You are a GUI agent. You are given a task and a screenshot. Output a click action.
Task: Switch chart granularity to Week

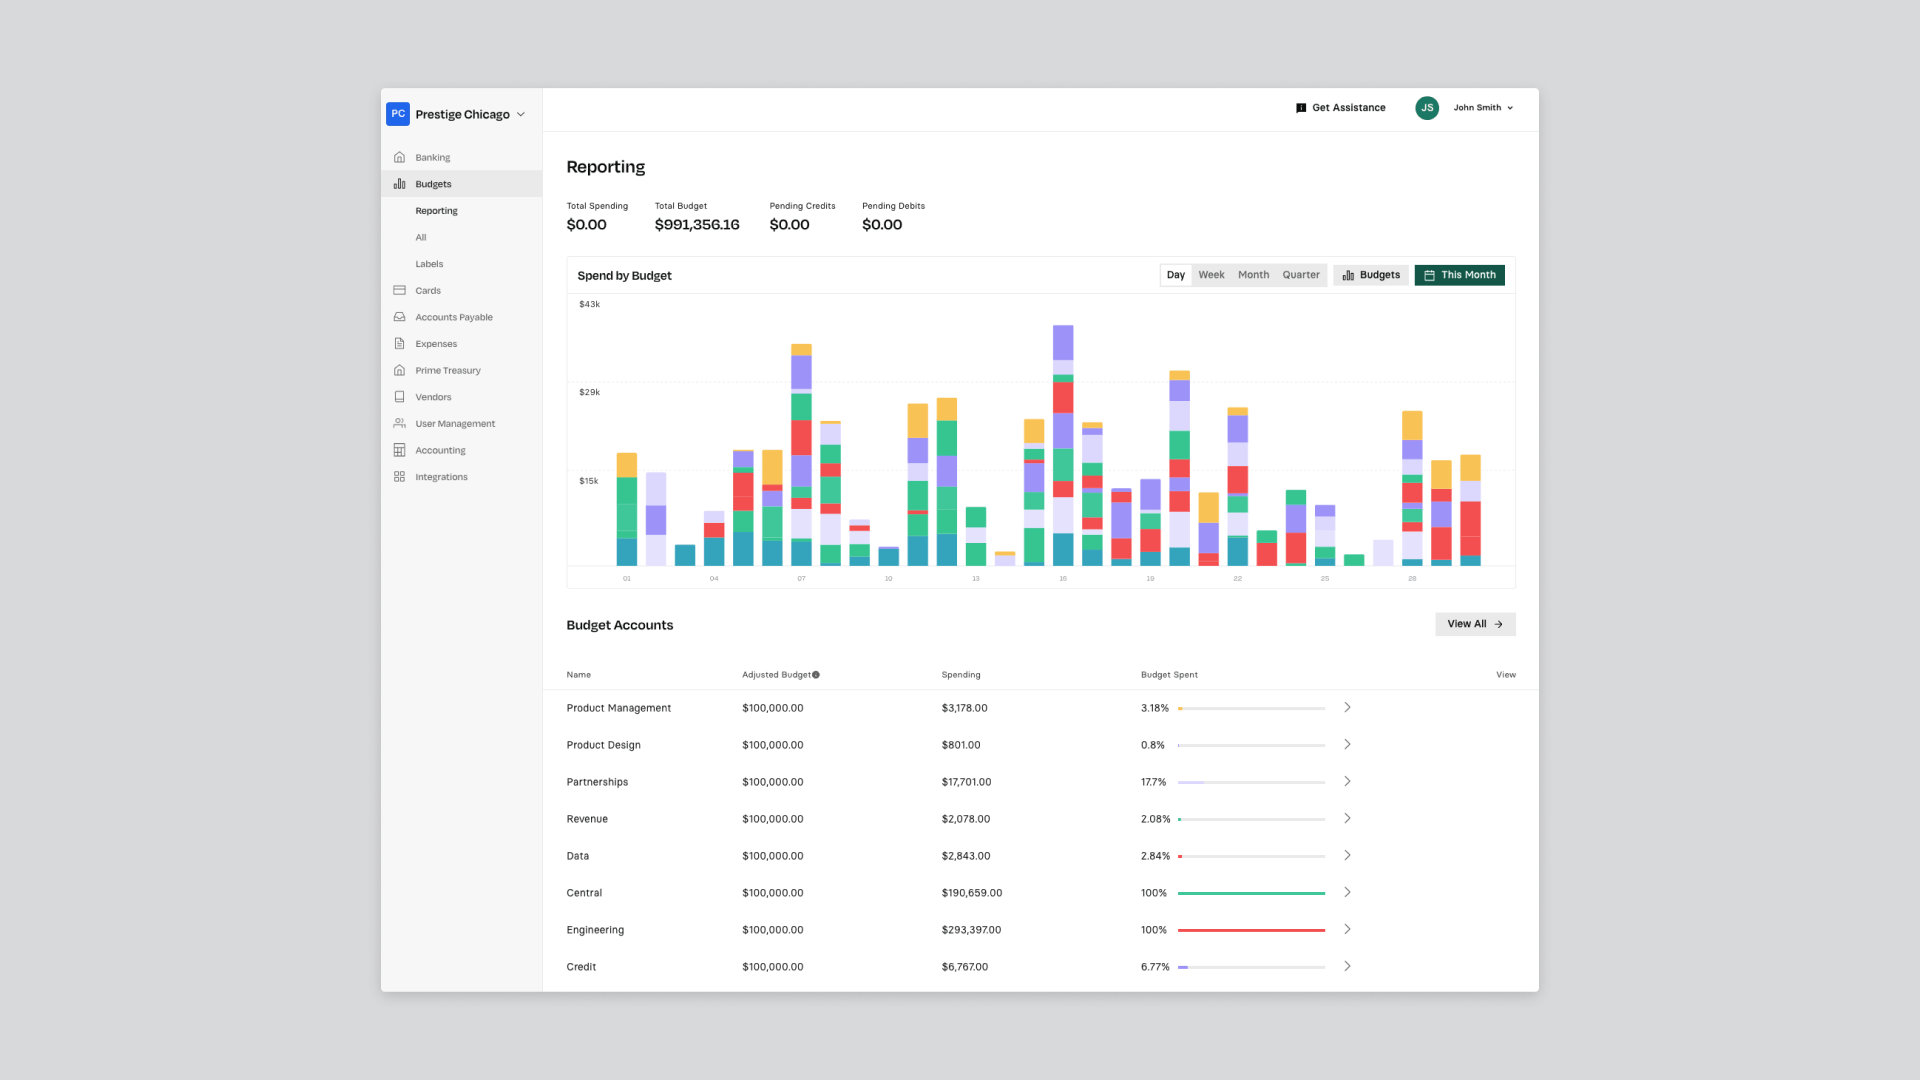point(1211,275)
